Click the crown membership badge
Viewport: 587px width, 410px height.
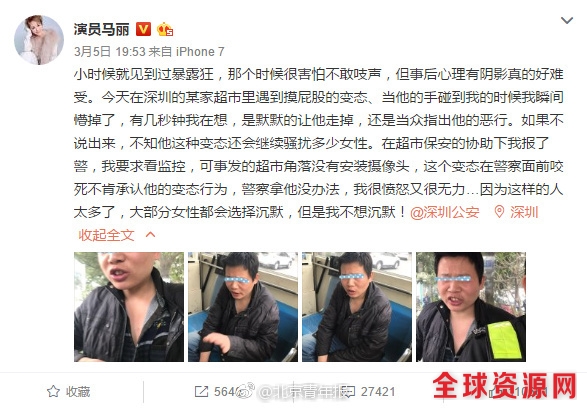coord(165,29)
